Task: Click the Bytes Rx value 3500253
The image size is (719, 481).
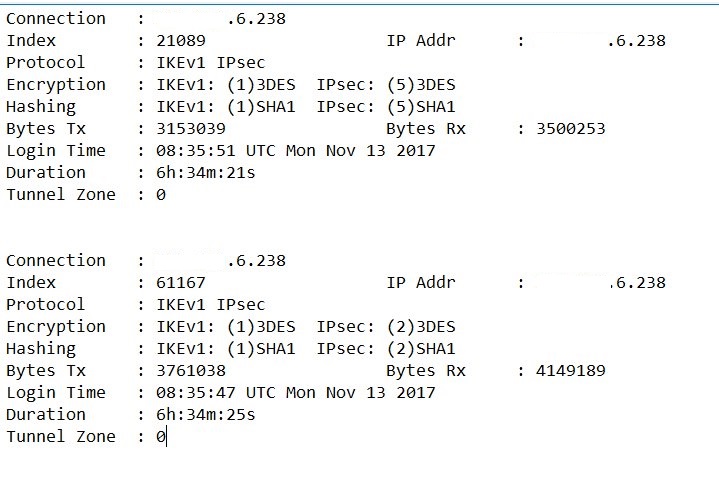Action: point(570,128)
